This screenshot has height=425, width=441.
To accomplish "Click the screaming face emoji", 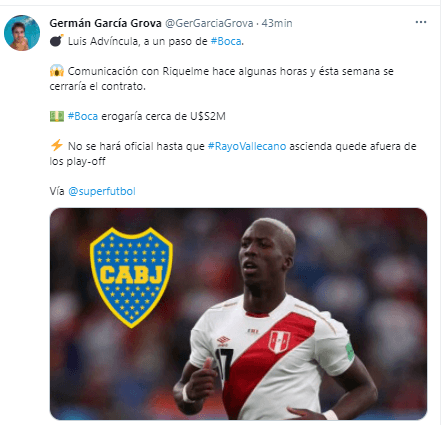I will click(57, 71).
